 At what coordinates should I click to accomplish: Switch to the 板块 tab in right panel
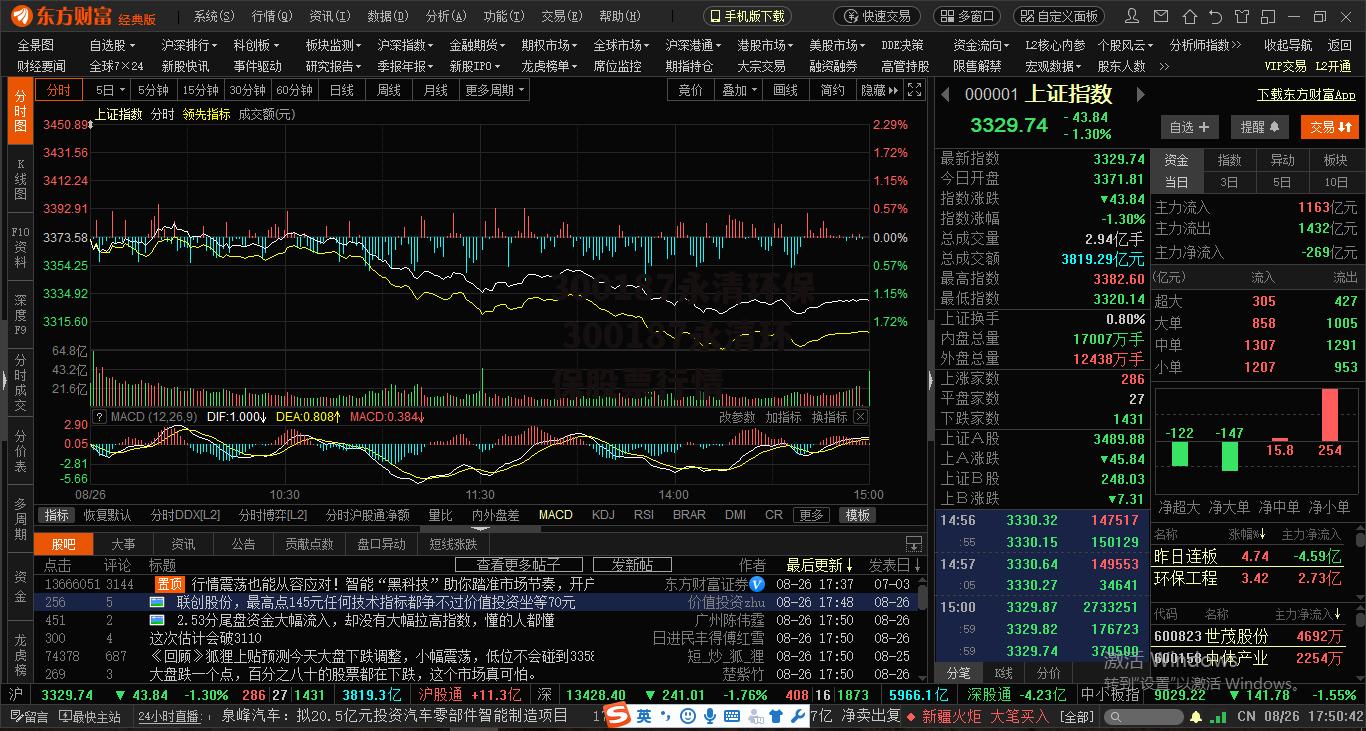[1335, 160]
